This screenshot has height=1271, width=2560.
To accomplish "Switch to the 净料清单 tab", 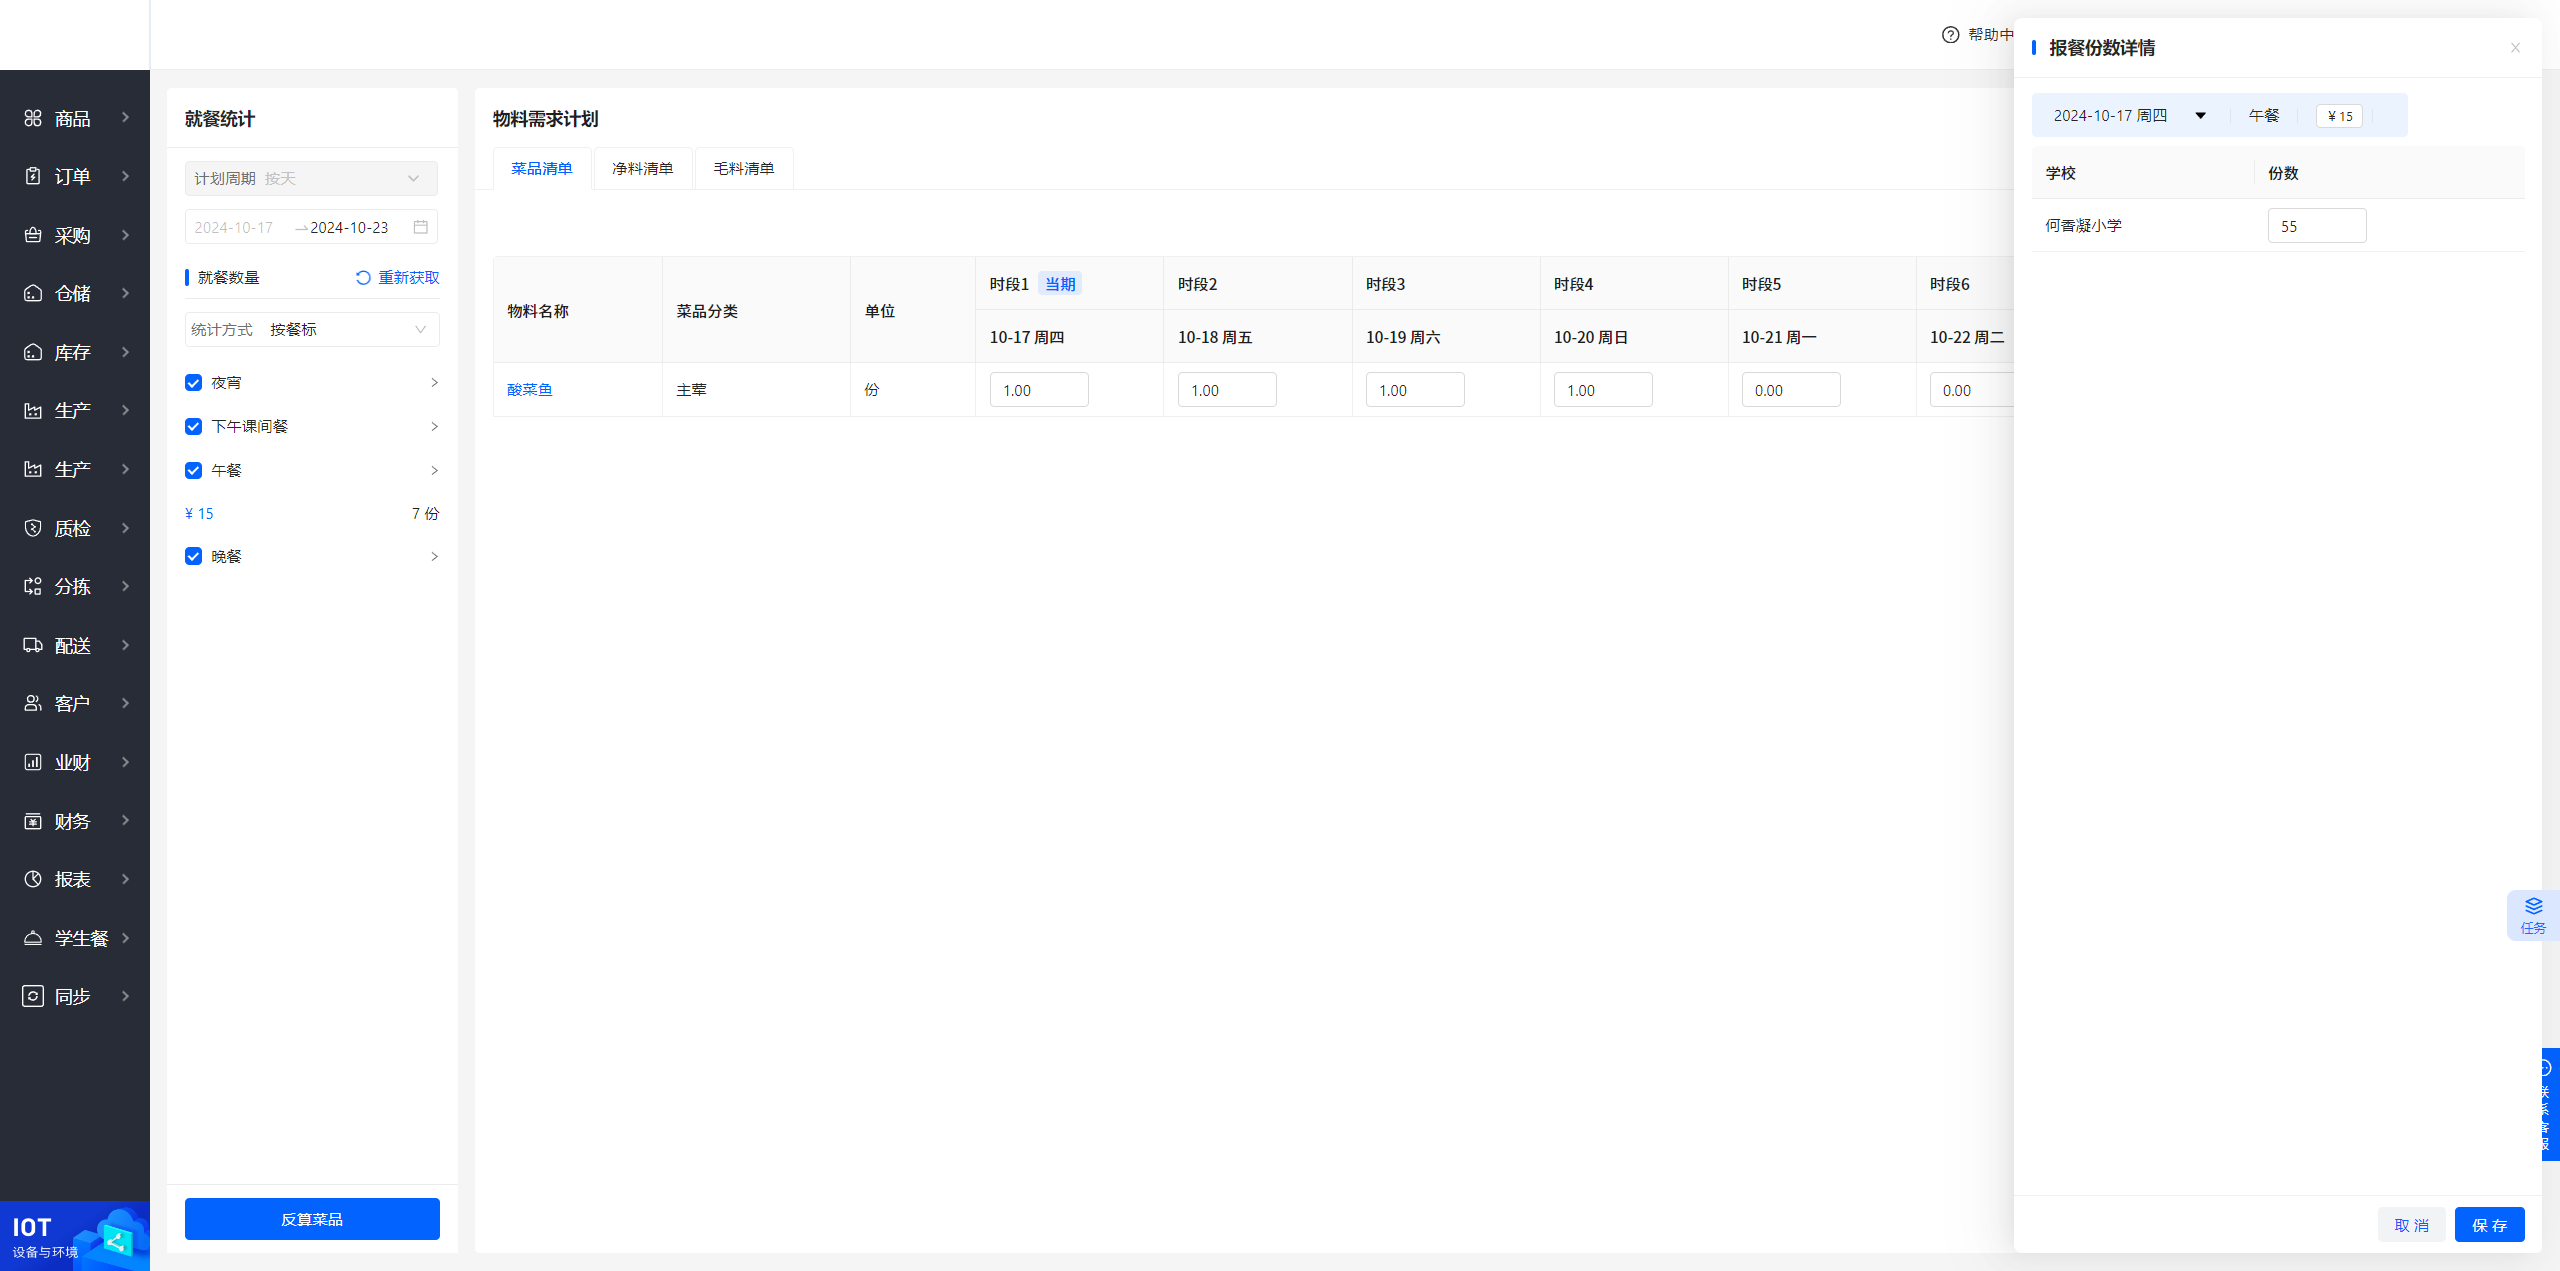I will (643, 169).
